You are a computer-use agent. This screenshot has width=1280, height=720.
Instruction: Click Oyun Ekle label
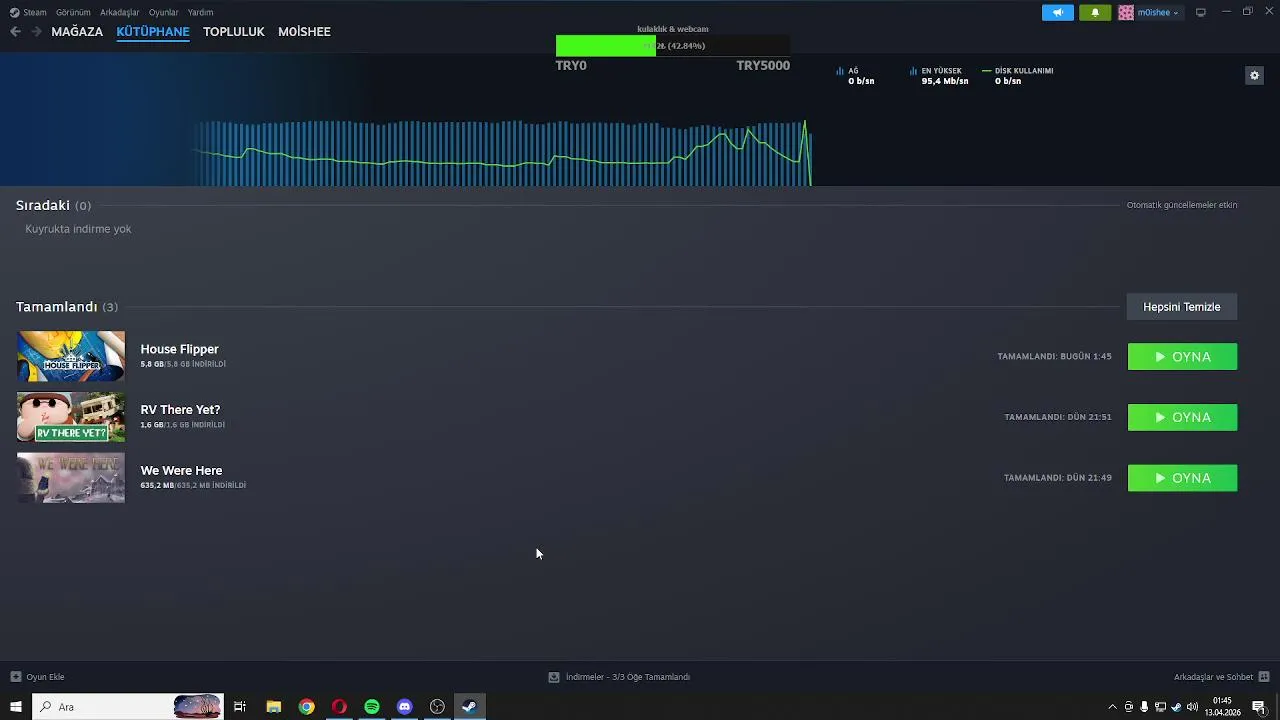click(45, 677)
